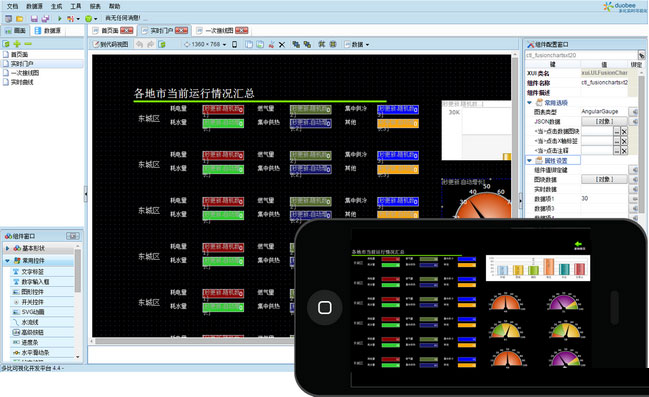
Task: Close the 实时门户 editor tab
Action: pyautogui.click(x=181, y=31)
